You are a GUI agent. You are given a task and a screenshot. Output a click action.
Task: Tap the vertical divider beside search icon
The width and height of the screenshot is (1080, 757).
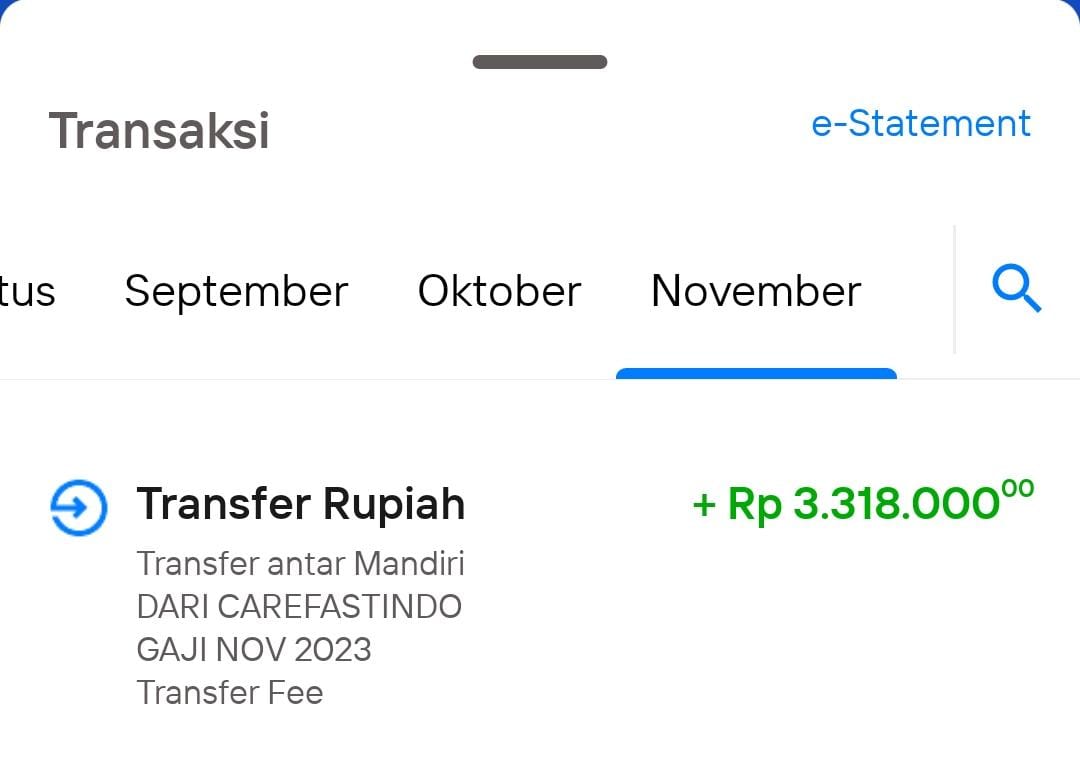955,289
